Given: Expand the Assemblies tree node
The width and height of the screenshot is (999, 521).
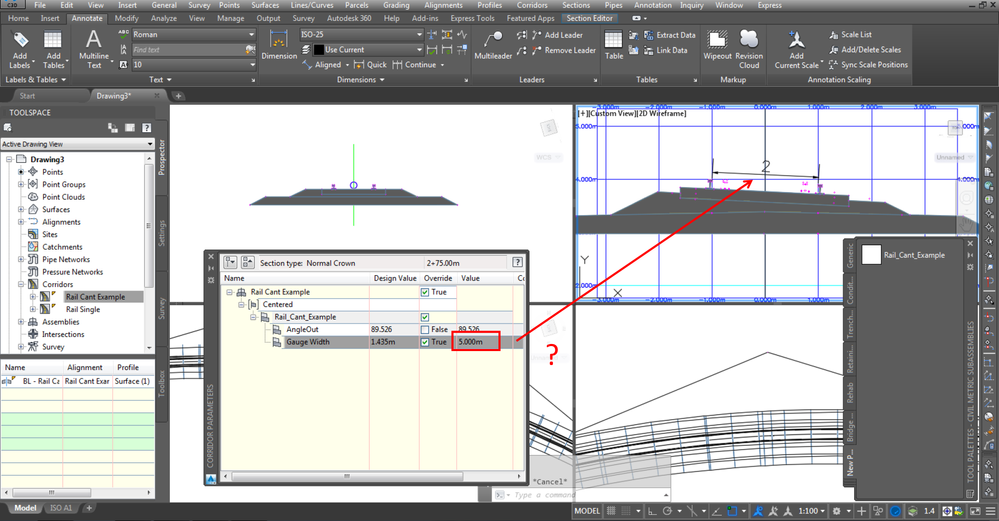Looking at the screenshot, I should 21,322.
